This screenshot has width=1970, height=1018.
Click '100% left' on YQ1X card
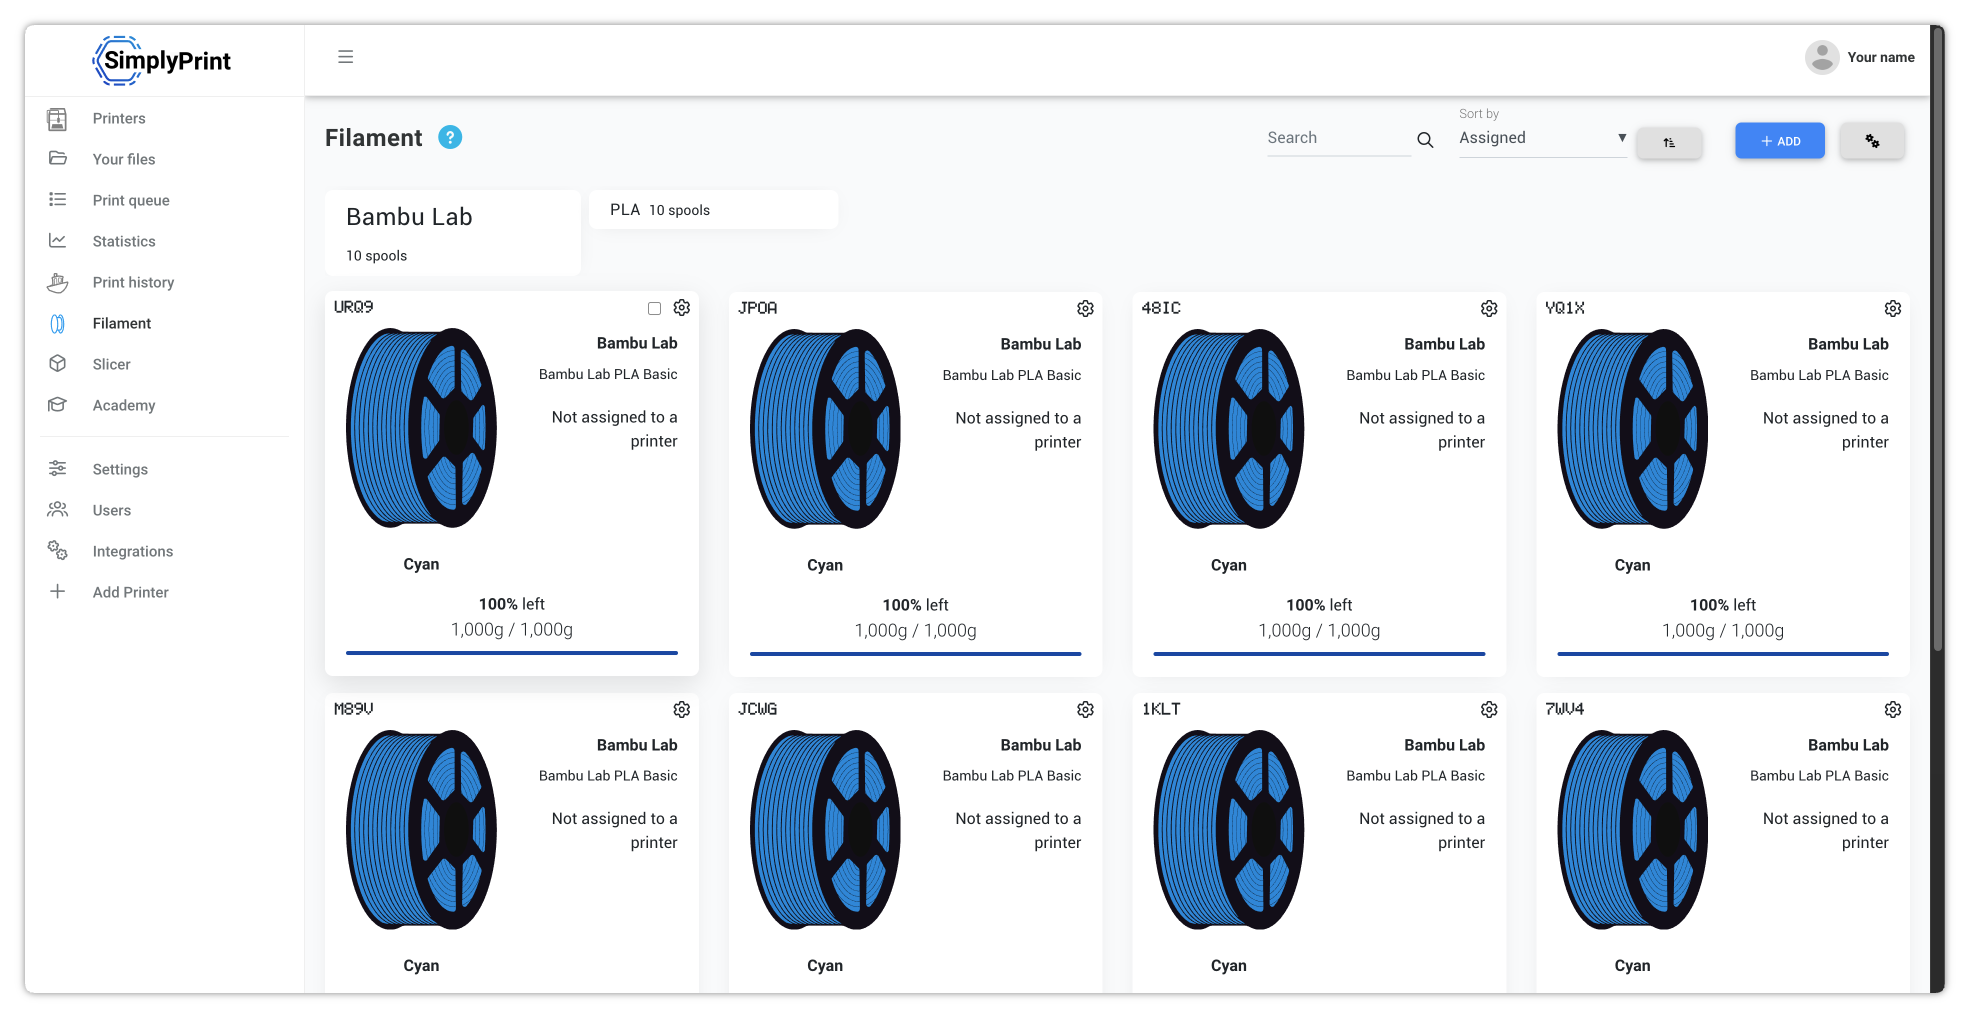click(x=1723, y=605)
